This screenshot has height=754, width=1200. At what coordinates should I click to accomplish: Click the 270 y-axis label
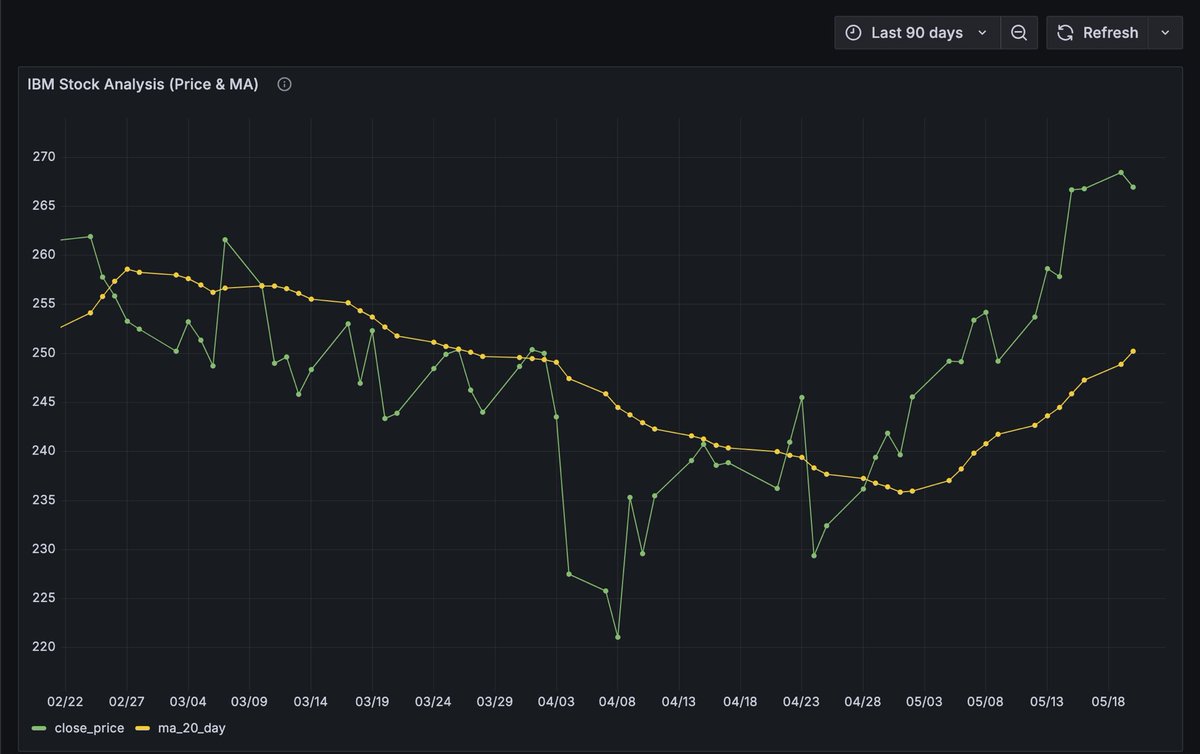[x=44, y=157]
